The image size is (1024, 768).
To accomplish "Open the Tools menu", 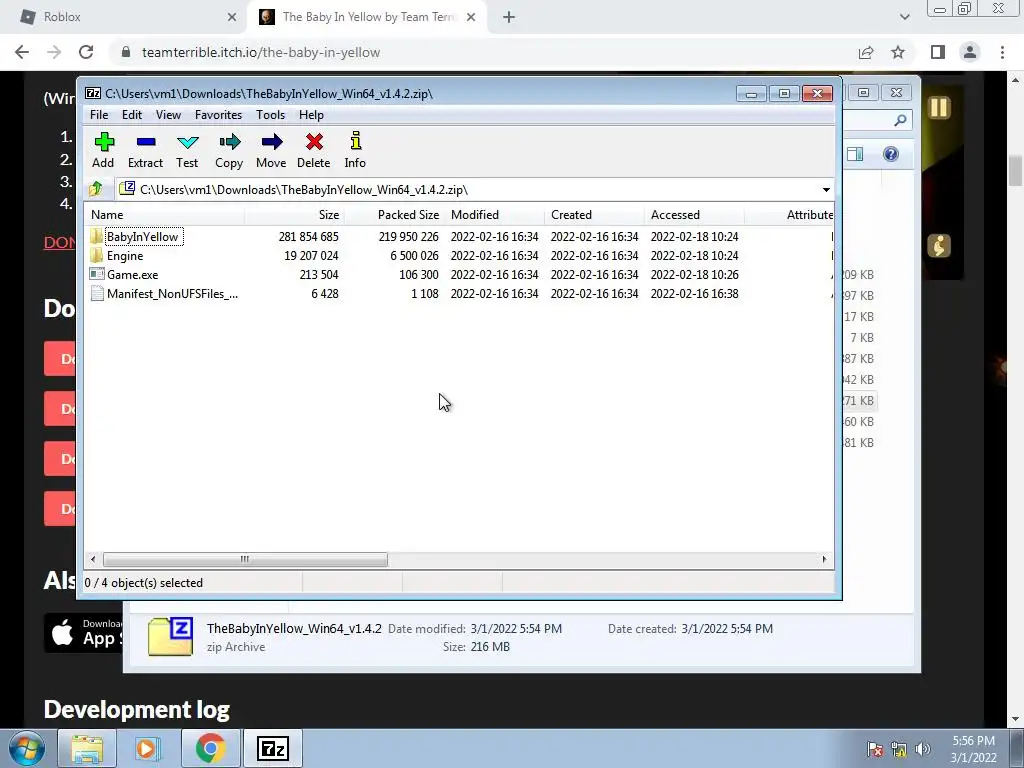I will click(x=270, y=115).
